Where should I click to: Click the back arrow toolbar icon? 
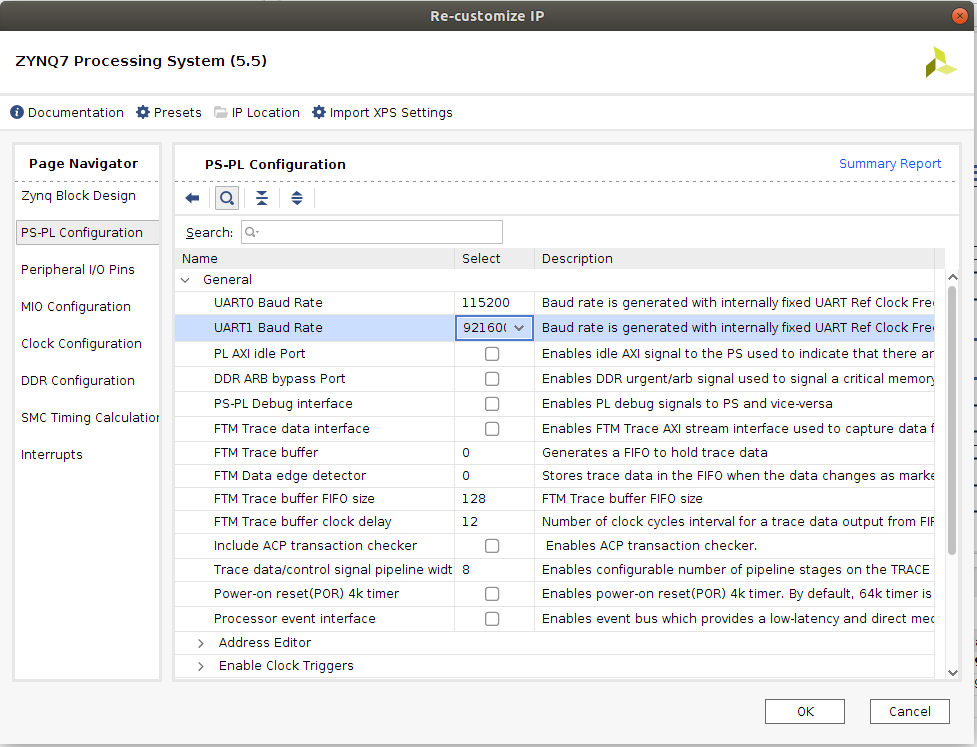pos(193,198)
